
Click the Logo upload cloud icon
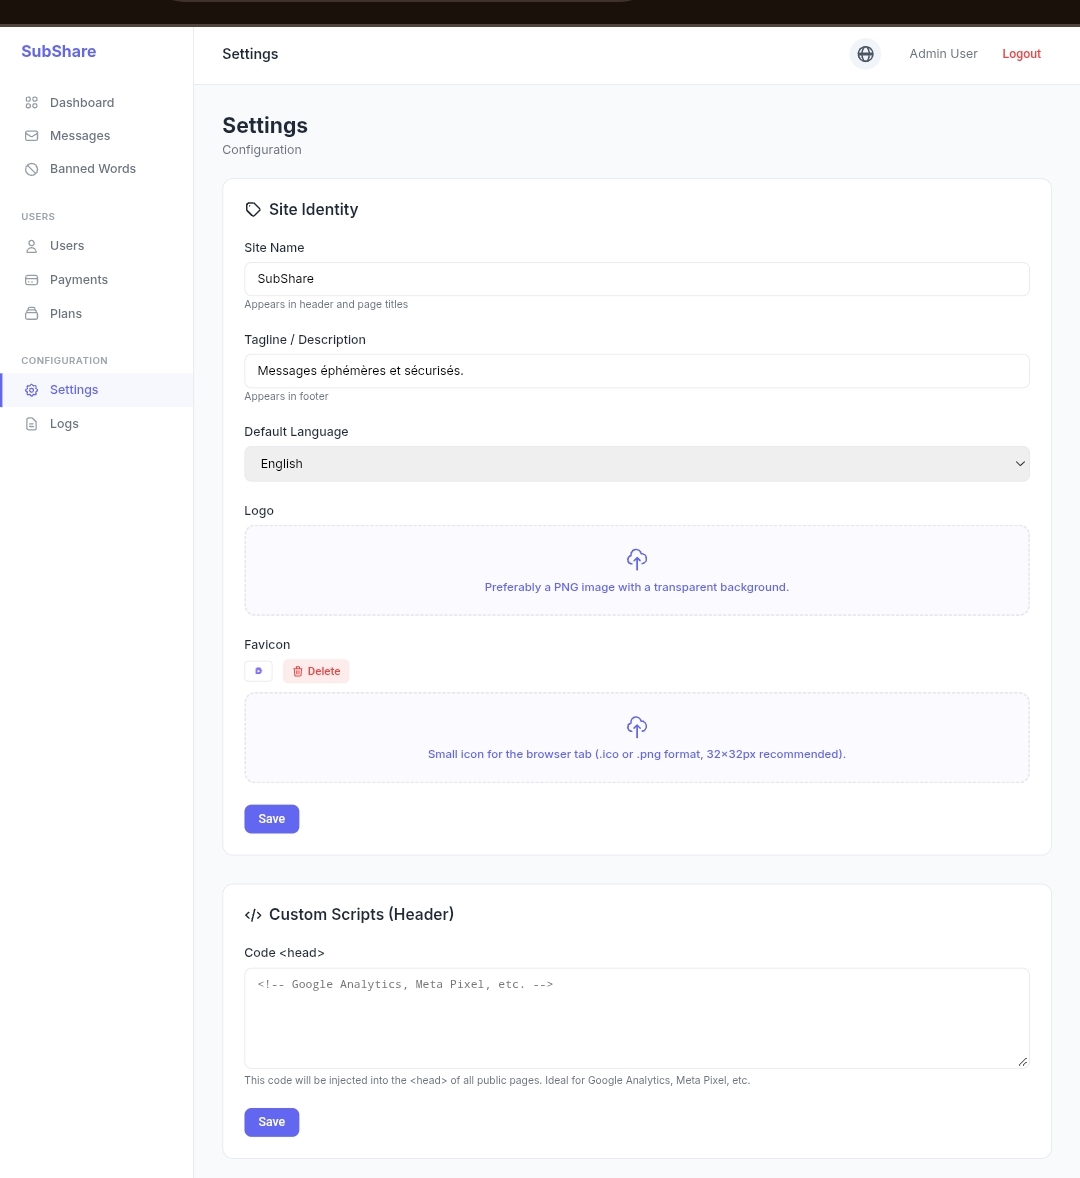coord(637,560)
